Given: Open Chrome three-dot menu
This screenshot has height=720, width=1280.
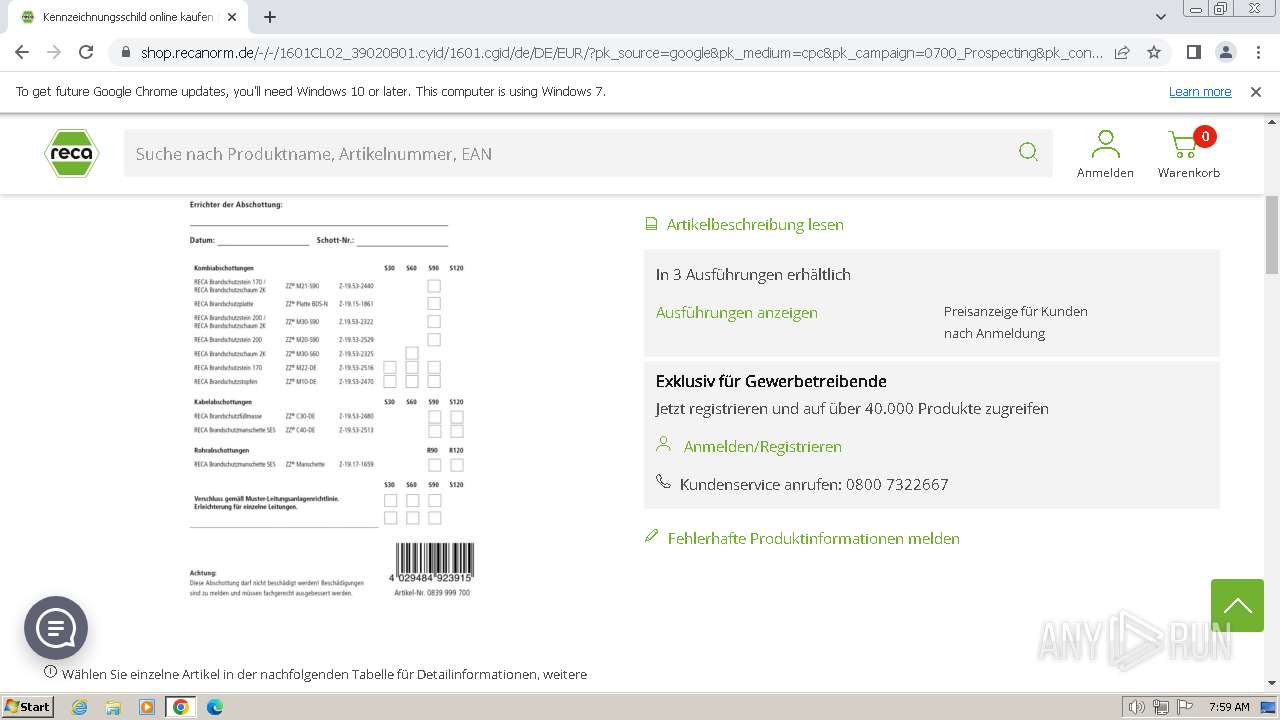Looking at the screenshot, I should pyautogui.click(x=1257, y=52).
